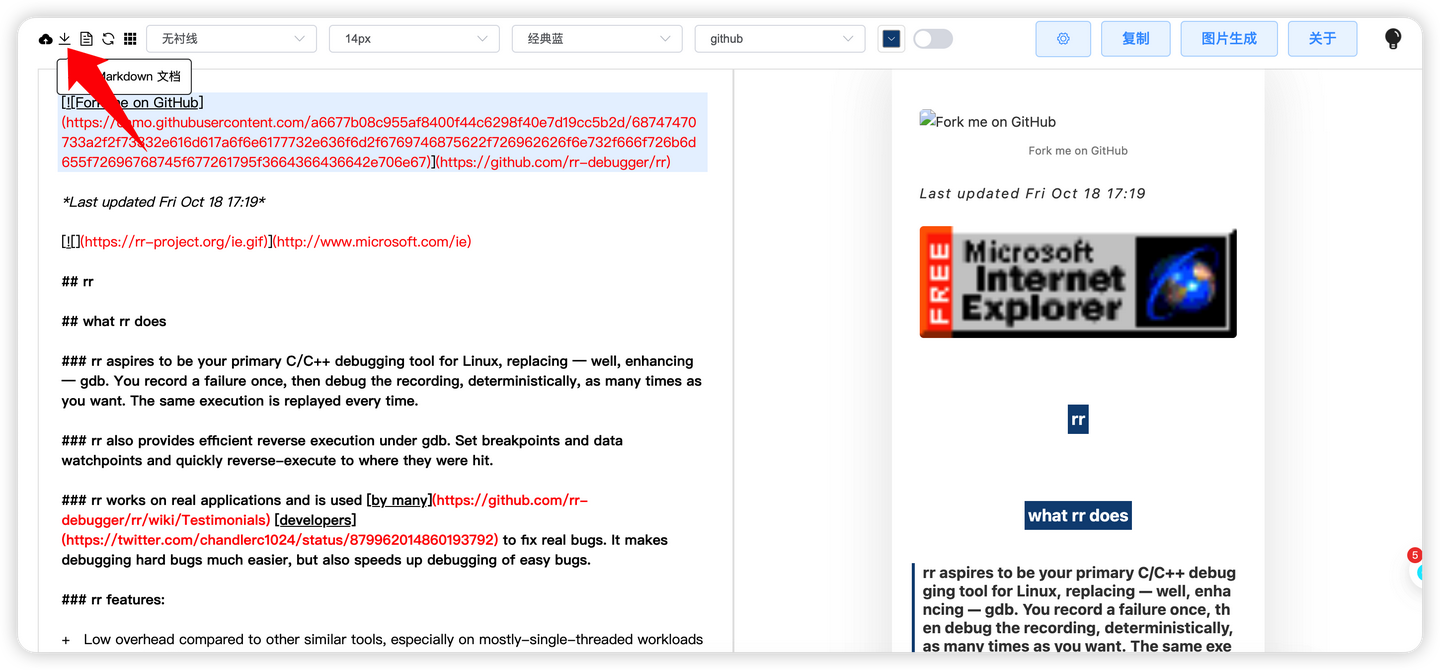1440x670 pixels.
Task: Open the grid layout icon in the toolbar
Action: tap(130, 39)
